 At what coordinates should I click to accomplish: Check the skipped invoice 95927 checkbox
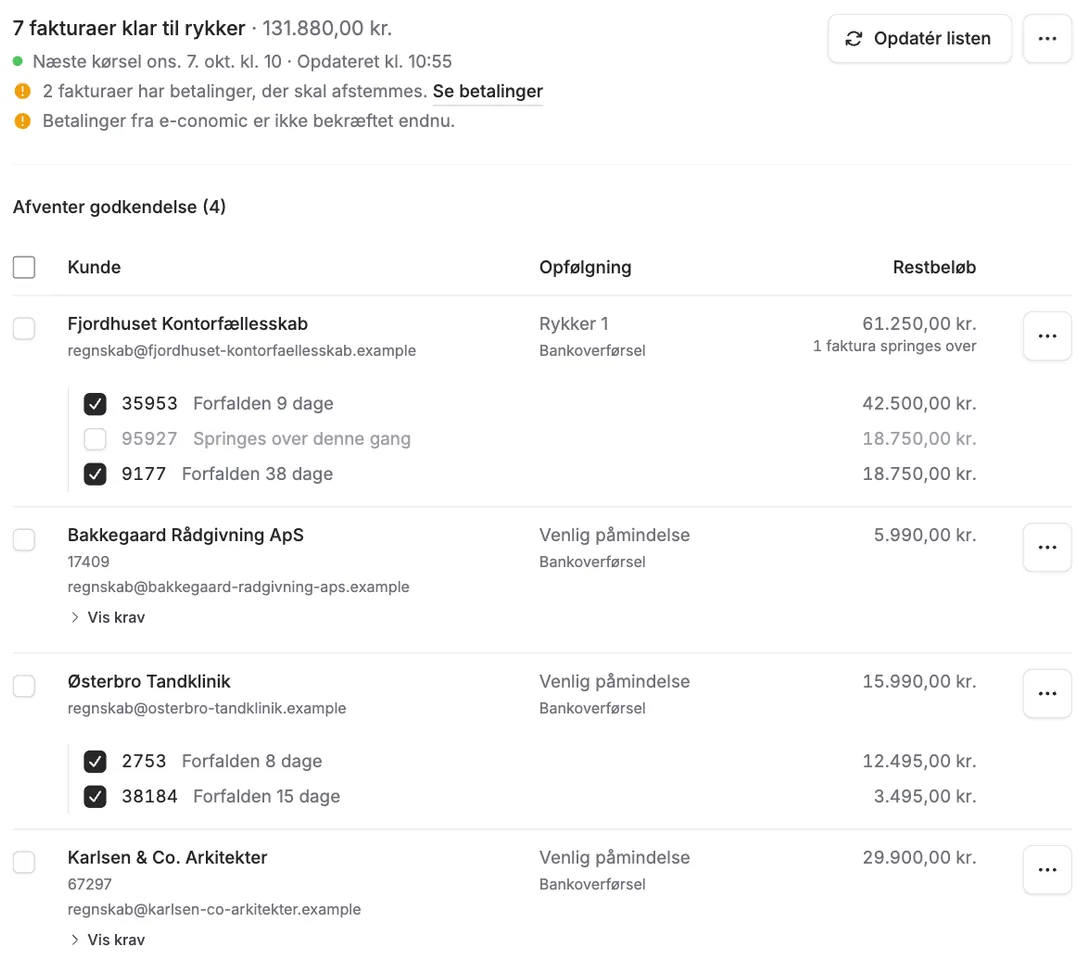point(95,439)
